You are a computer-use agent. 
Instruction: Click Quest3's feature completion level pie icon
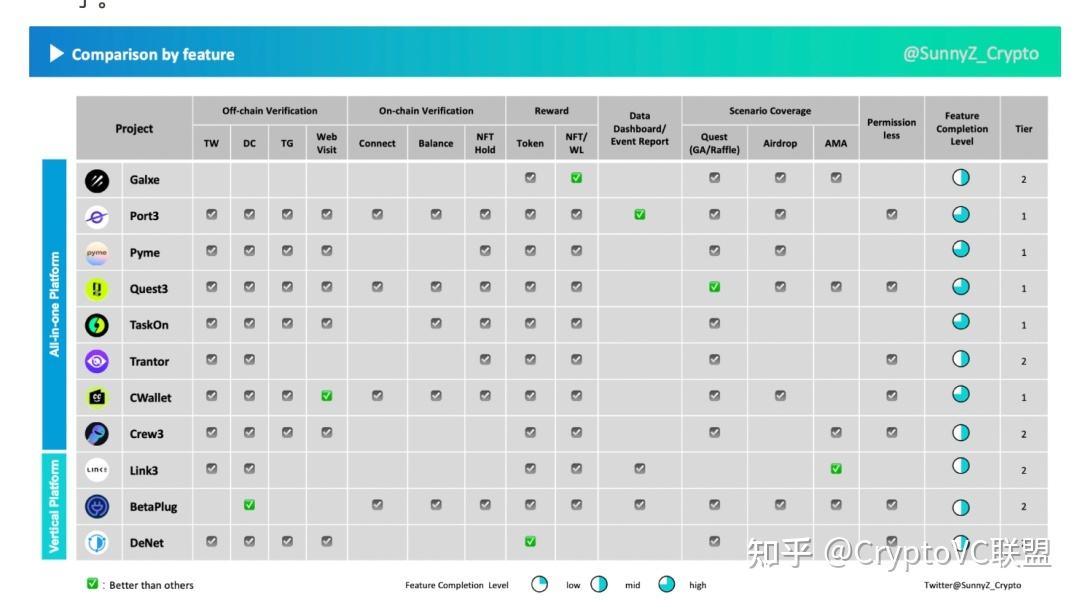coord(961,287)
